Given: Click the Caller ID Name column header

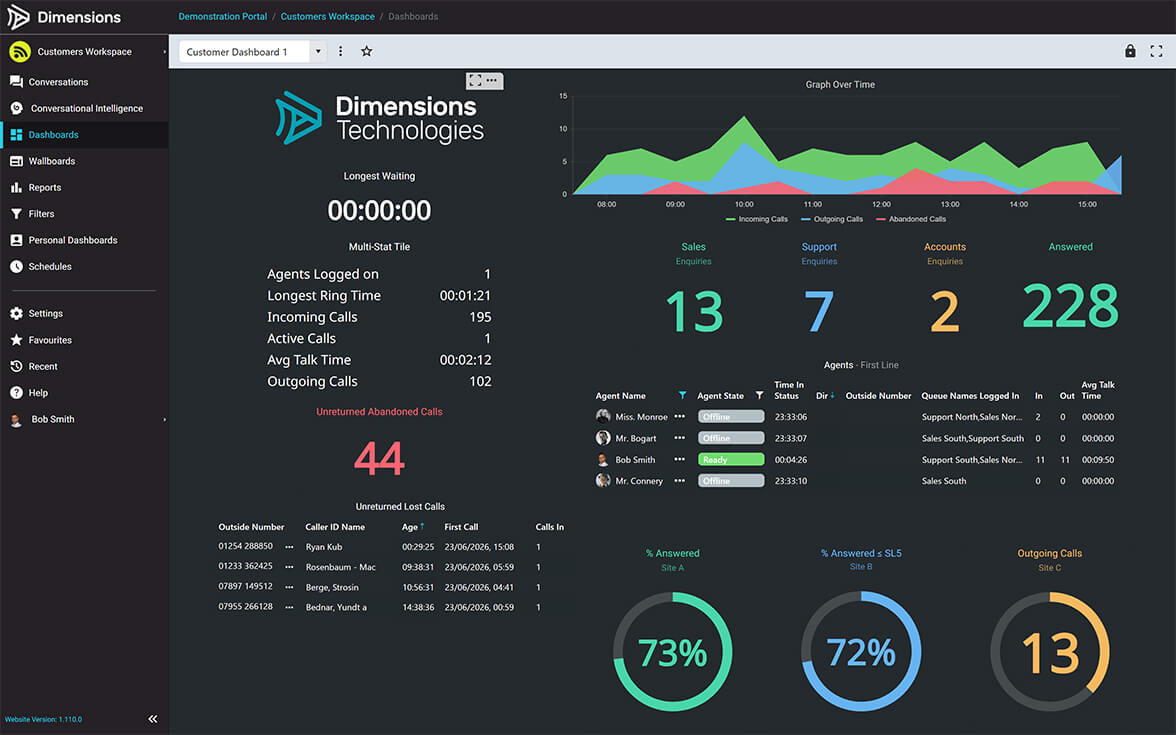Looking at the screenshot, I should pos(335,526).
